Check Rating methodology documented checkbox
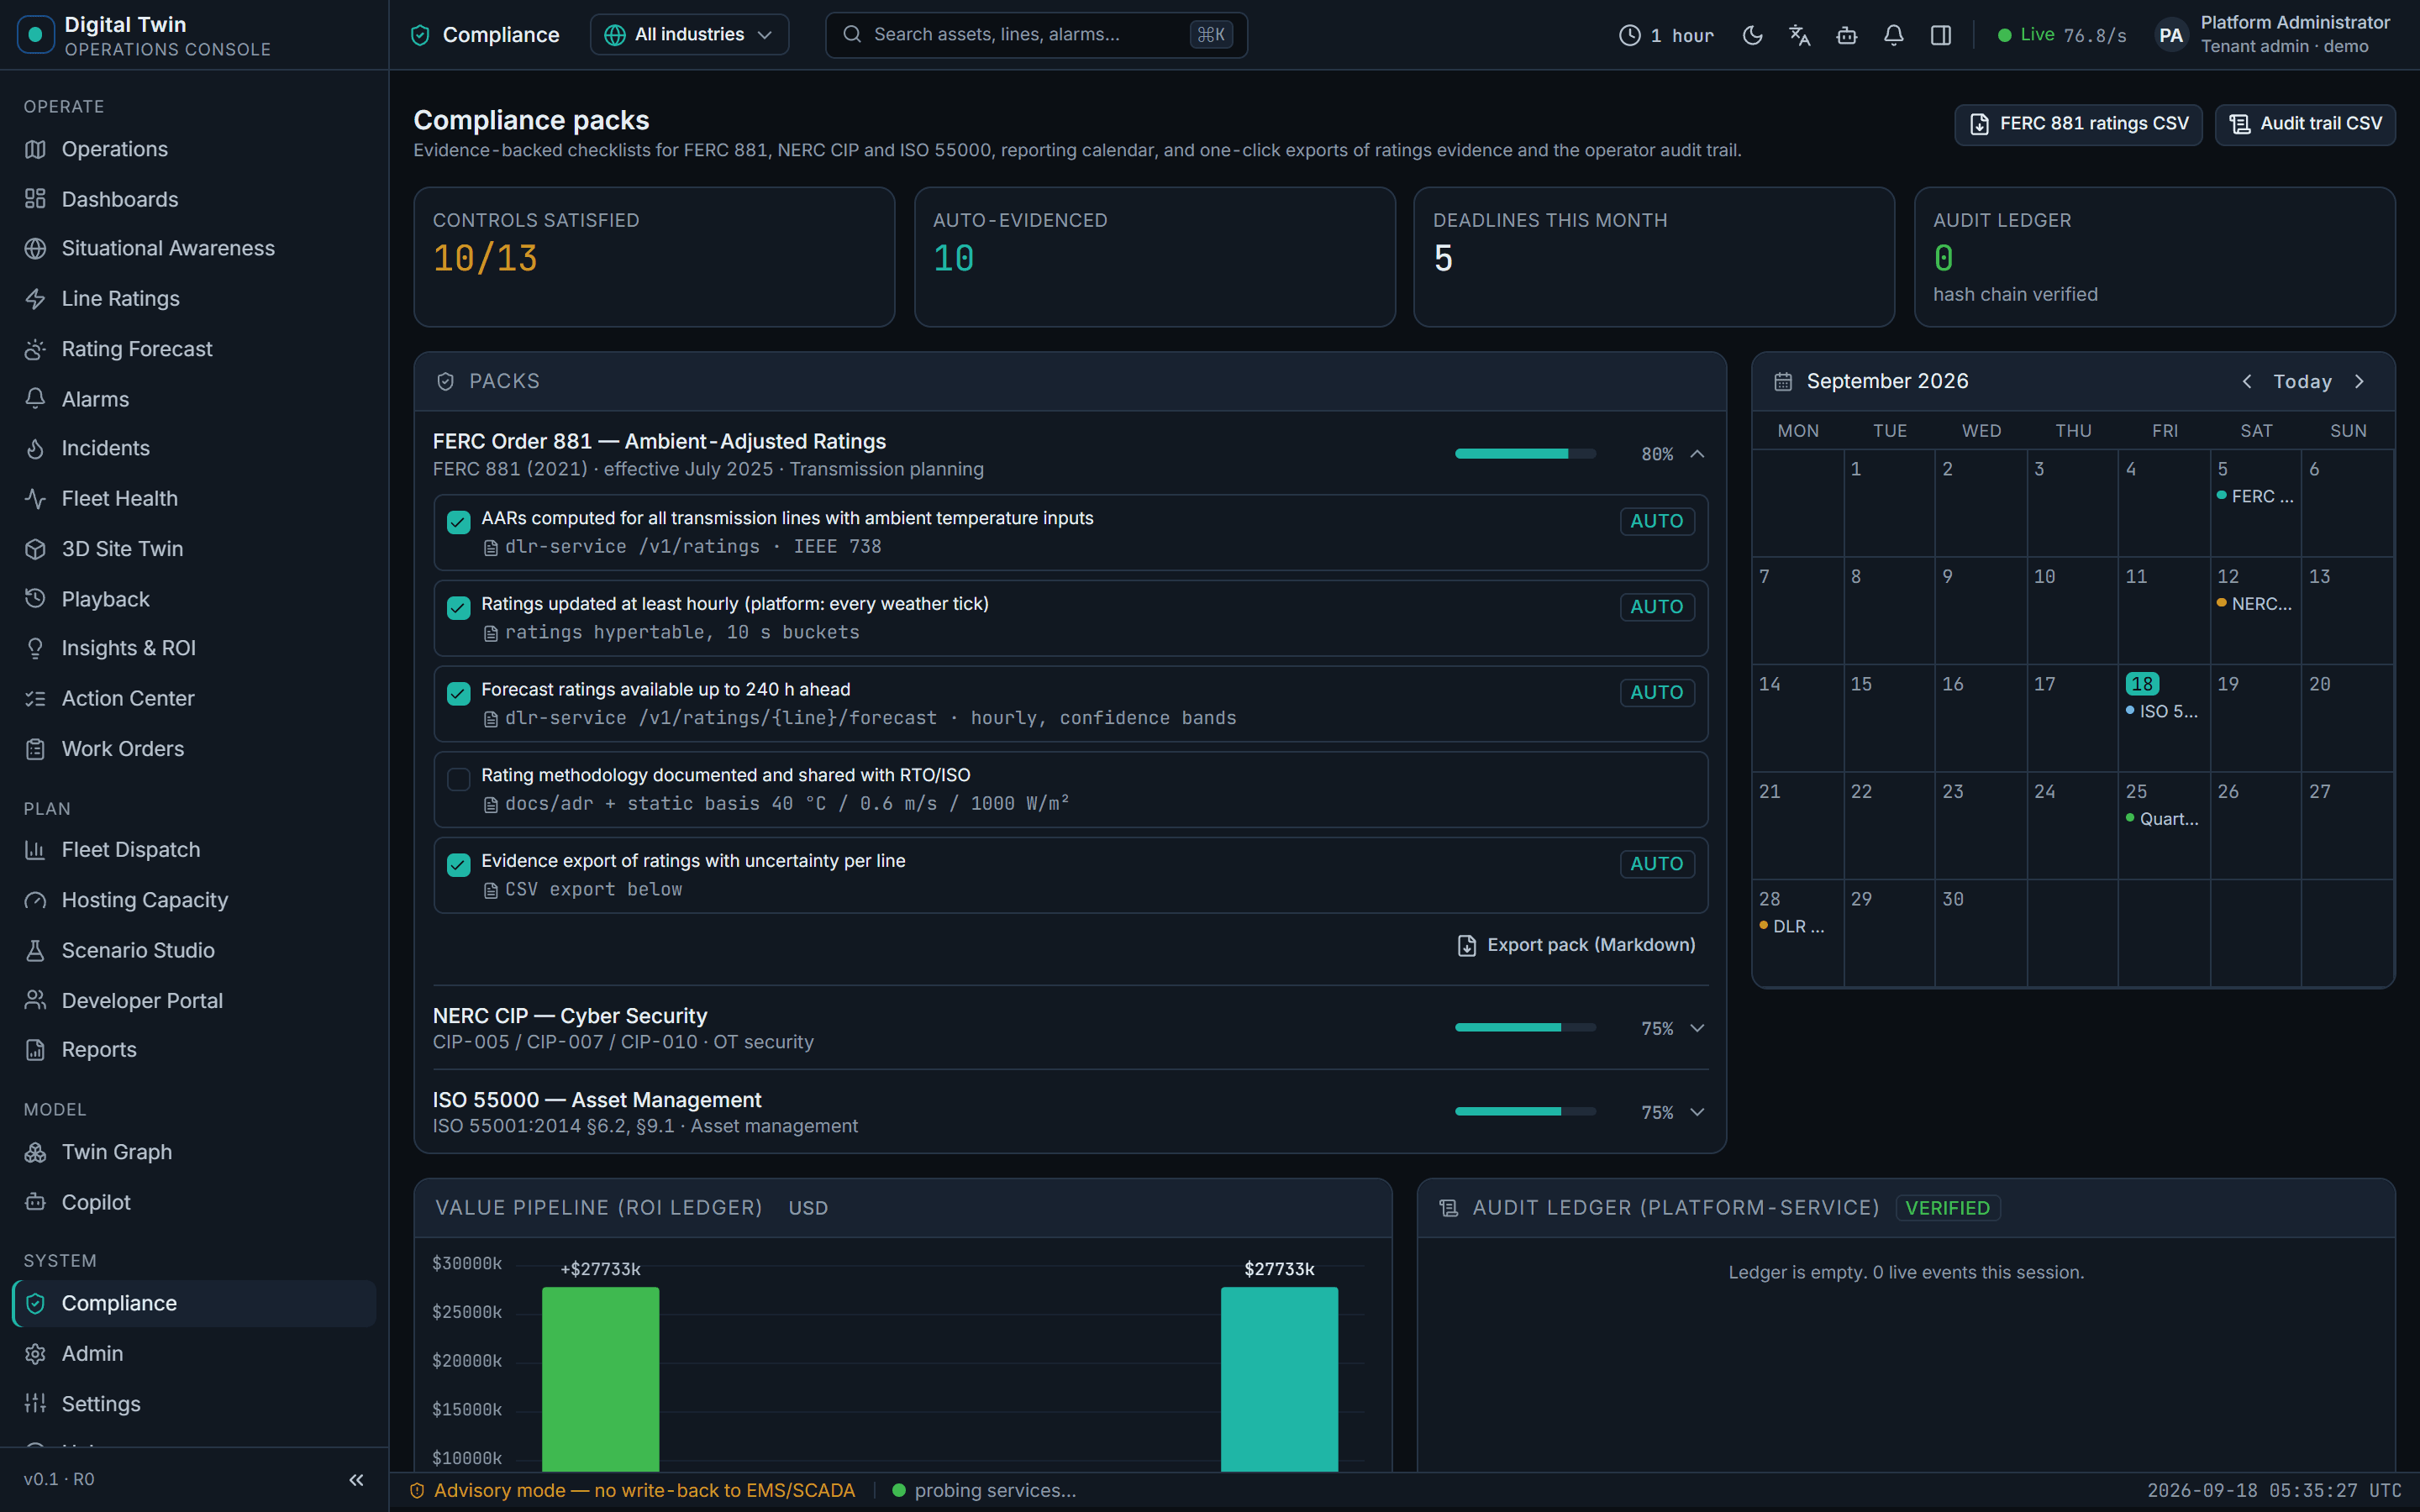Screen dimensions: 2420x1512 click(458, 779)
